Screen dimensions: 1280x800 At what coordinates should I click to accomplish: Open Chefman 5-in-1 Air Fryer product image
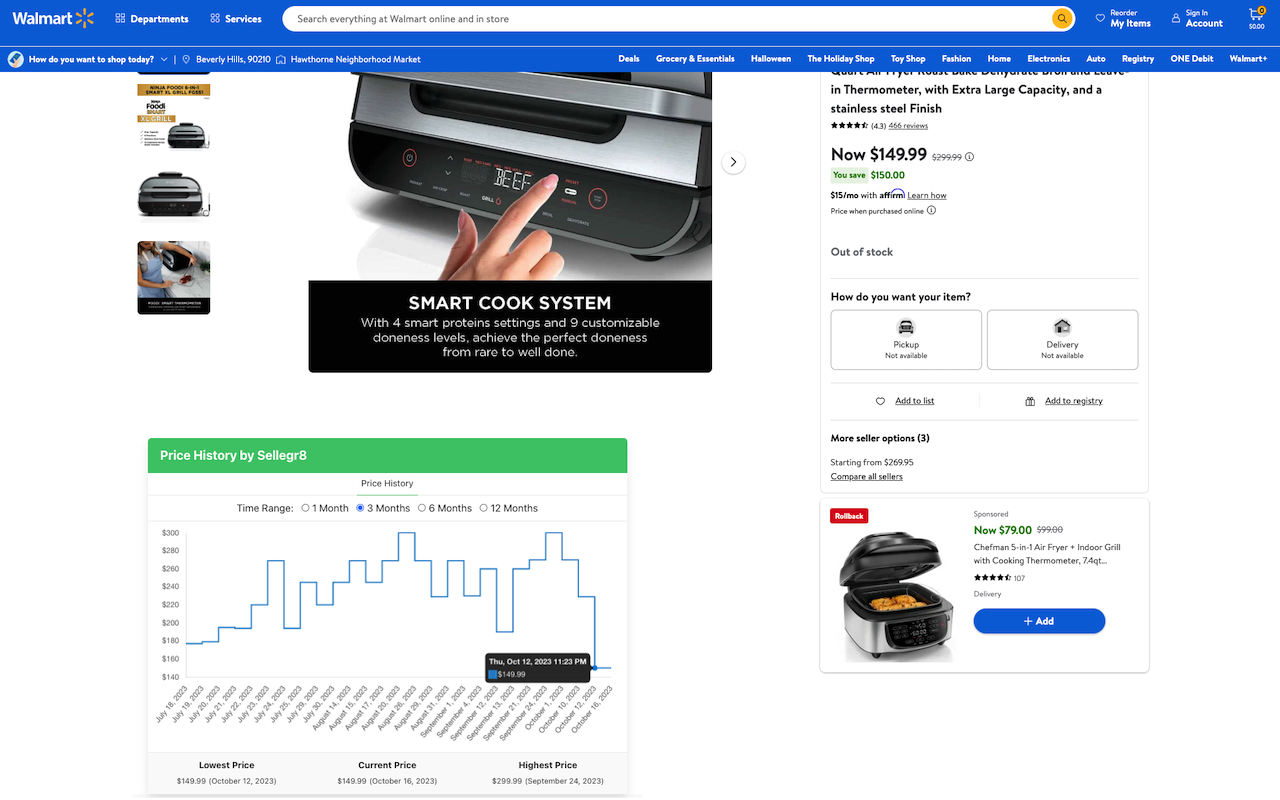pos(895,598)
